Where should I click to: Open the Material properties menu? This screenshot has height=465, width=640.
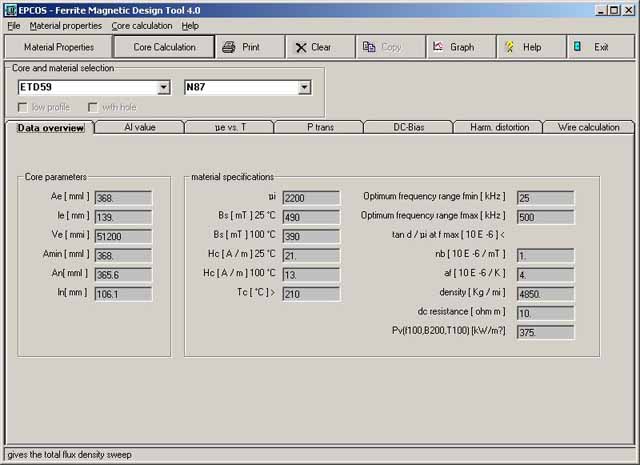coord(66,26)
